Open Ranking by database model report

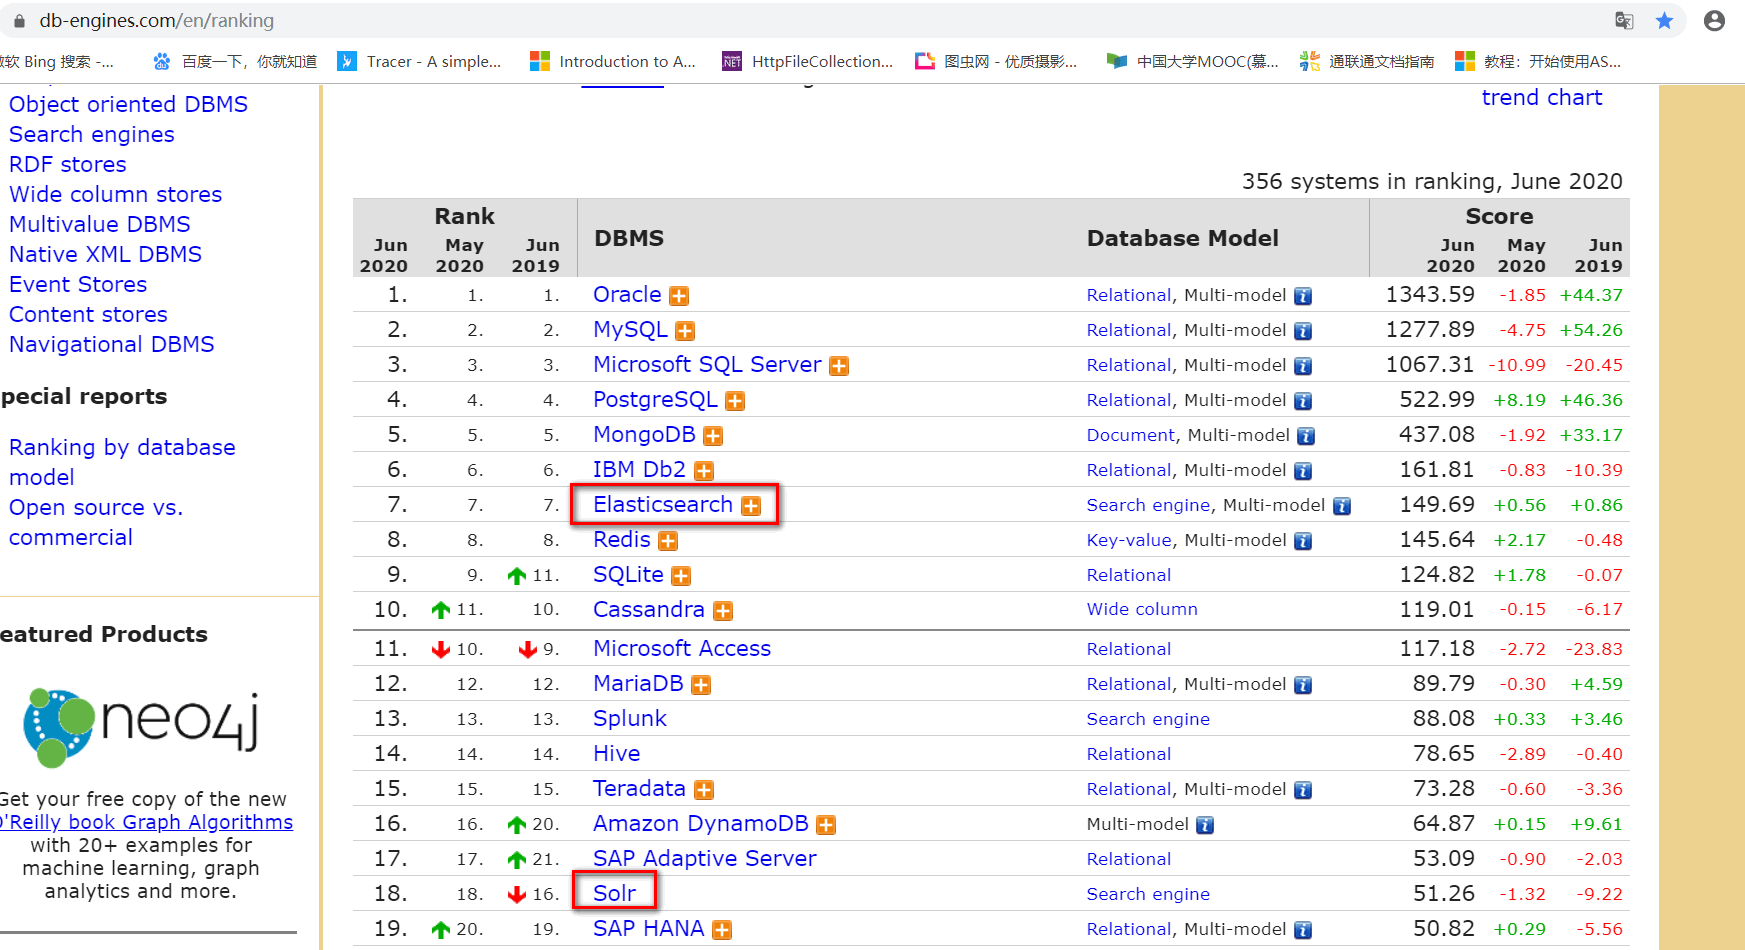[122, 462]
